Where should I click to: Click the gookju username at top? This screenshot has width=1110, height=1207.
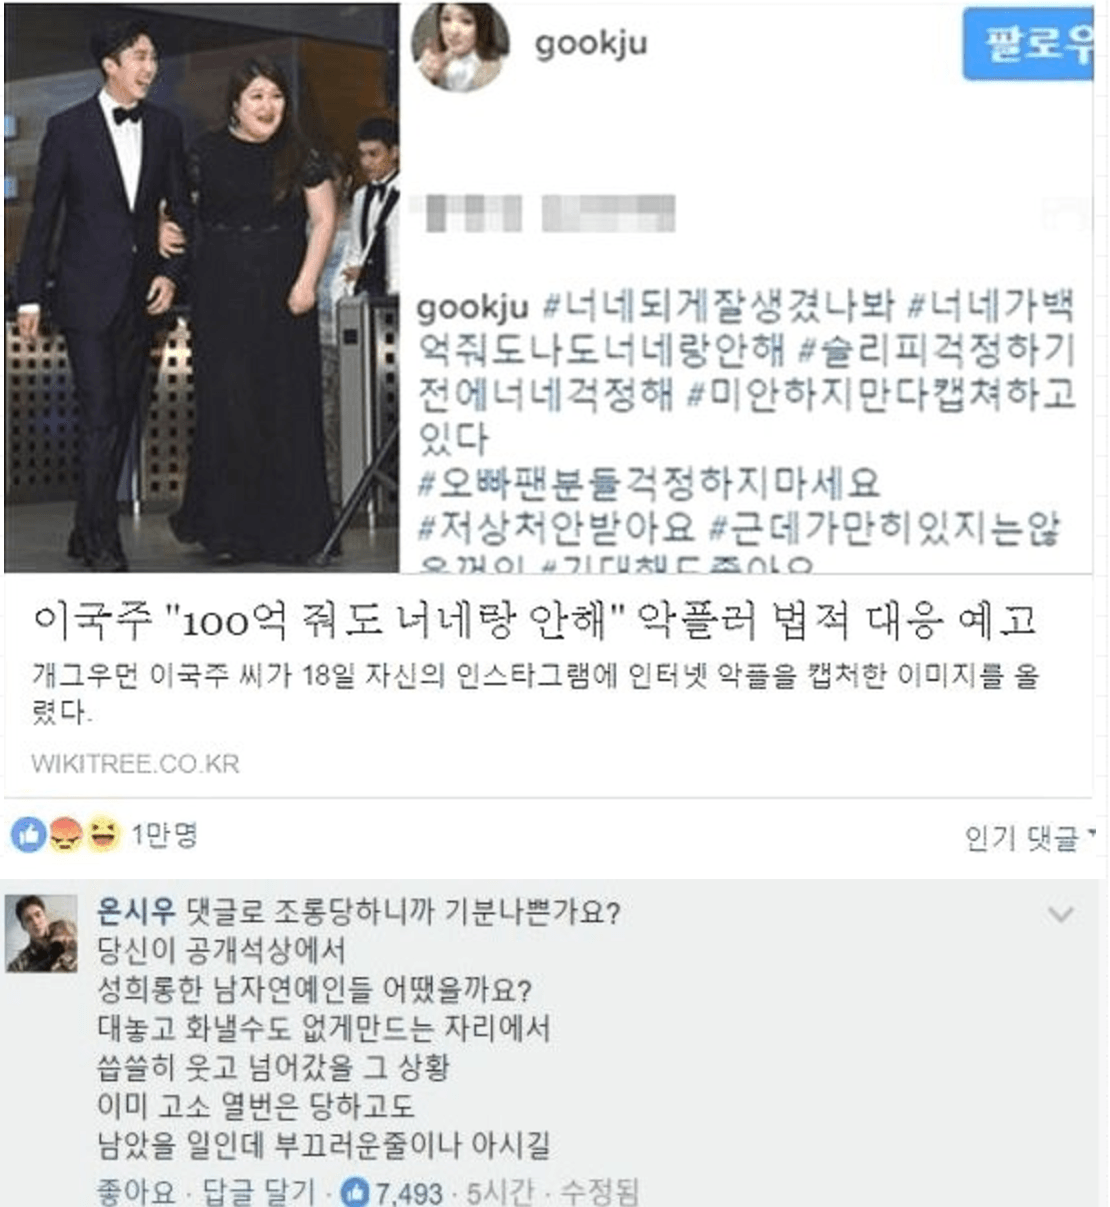tap(591, 44)
